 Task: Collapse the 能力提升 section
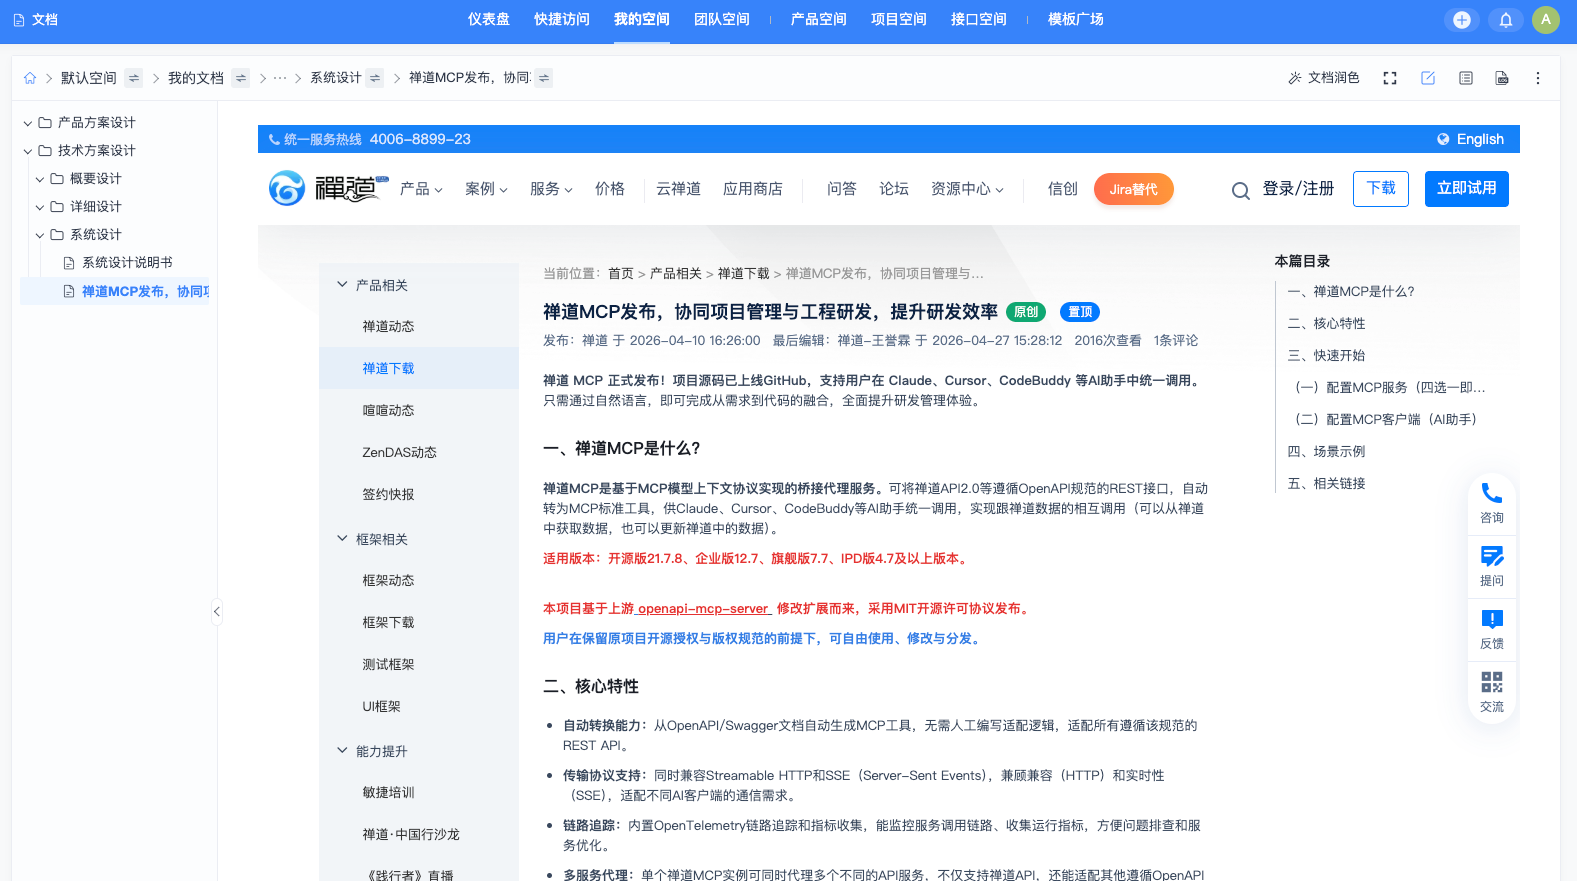click(342, 751)
